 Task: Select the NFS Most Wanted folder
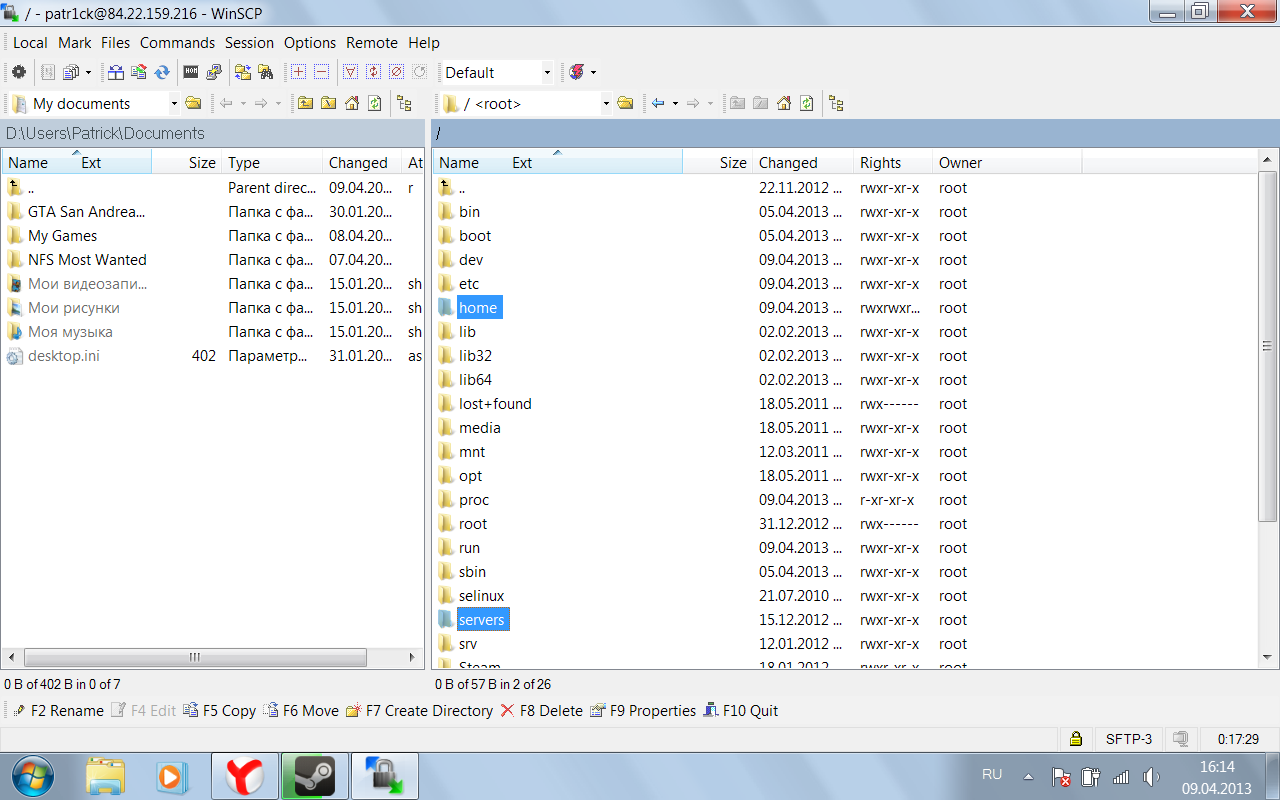coord(87,260)
